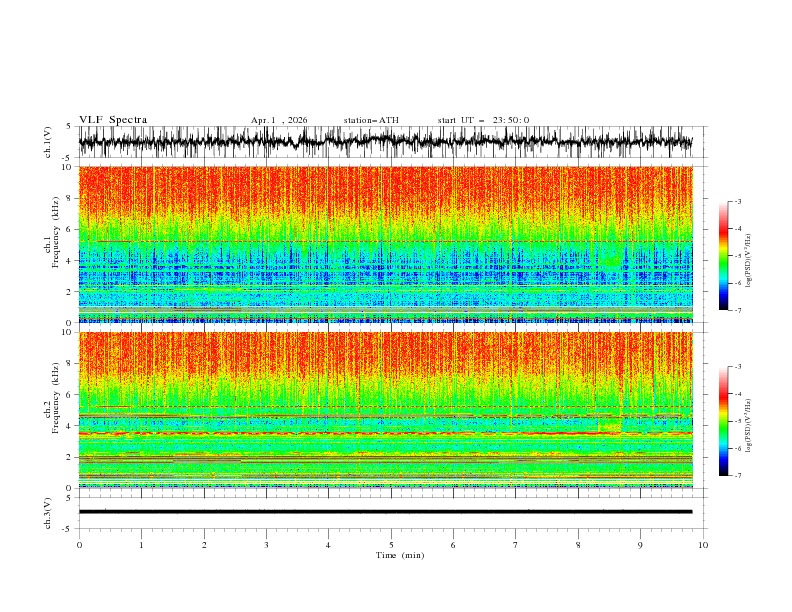Image resolution: width=792 pixels, height=612 pixels.
Task: Click the ch.1(V) waveform trace panel
Action: point(385,142)
